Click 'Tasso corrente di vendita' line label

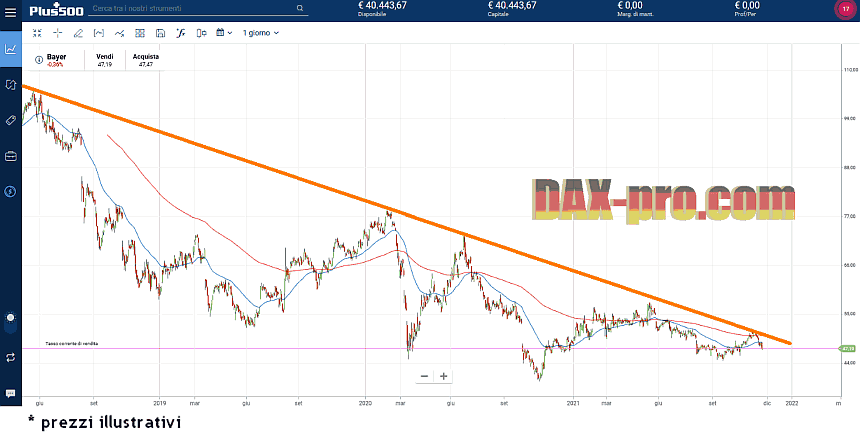coord(72,344)
